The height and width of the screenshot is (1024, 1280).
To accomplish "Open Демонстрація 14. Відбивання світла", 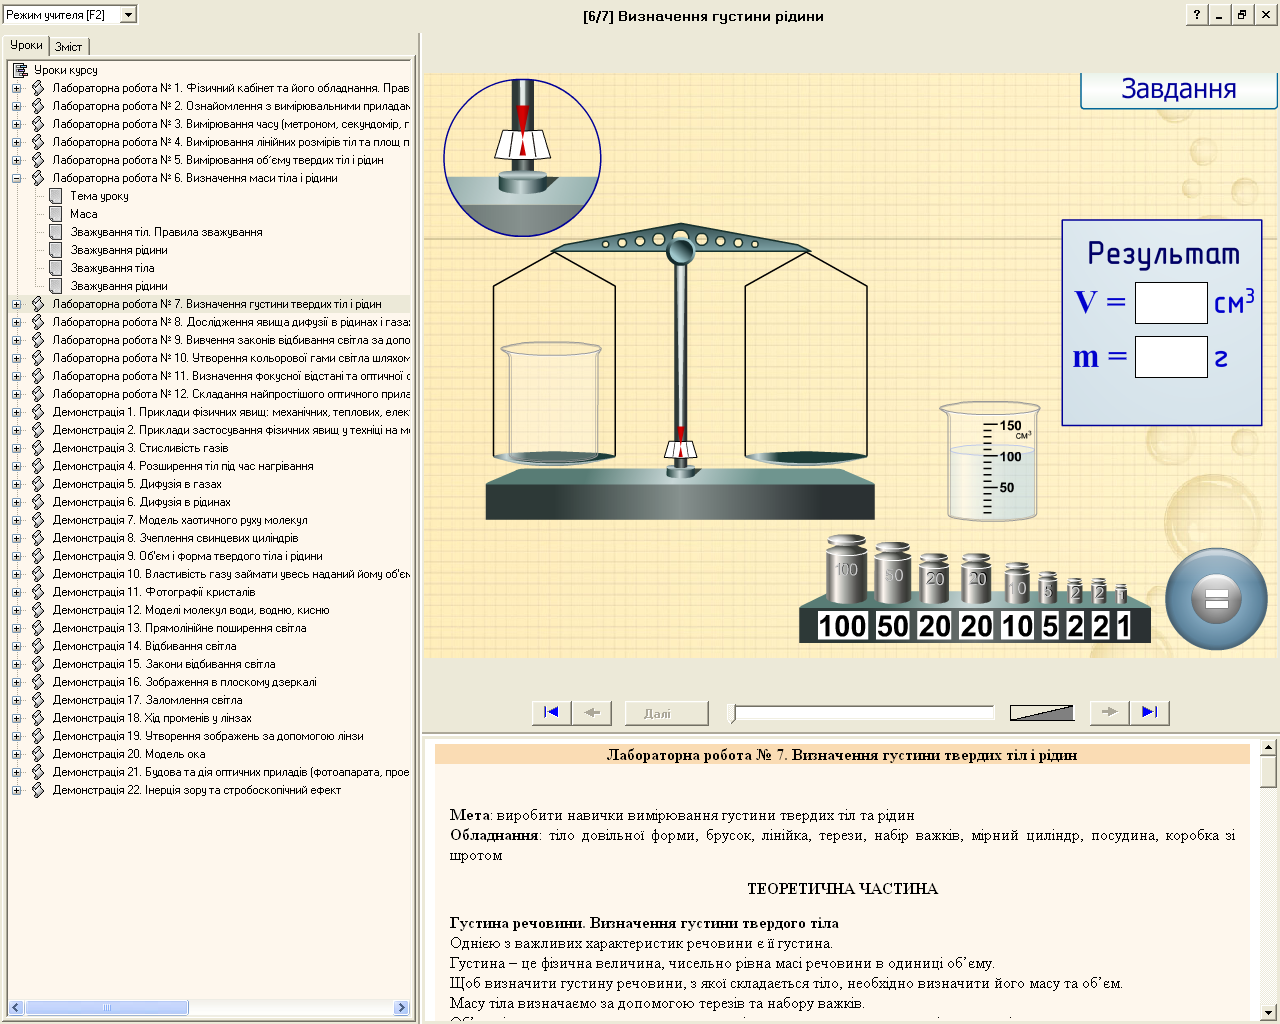I will (144, 646).
